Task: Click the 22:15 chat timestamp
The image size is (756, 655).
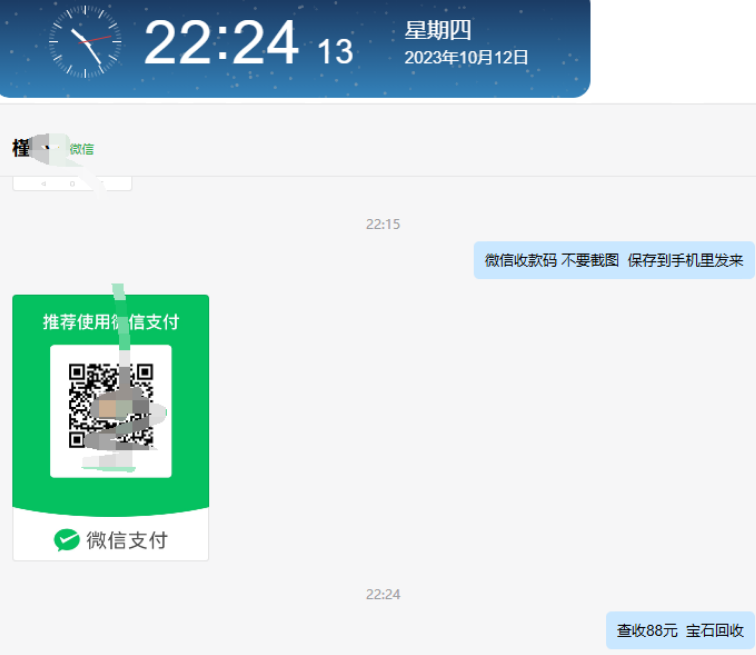Action: 383,224
